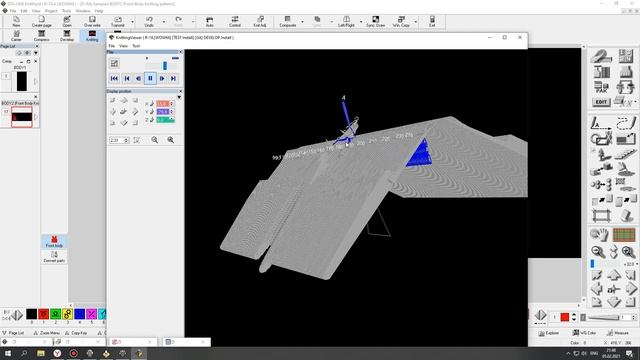Adjust the zoom value spinner in KnittingViewer
The width and height of the screenshot is (640, 360).
pyautogui.click(x=127, y=140)
